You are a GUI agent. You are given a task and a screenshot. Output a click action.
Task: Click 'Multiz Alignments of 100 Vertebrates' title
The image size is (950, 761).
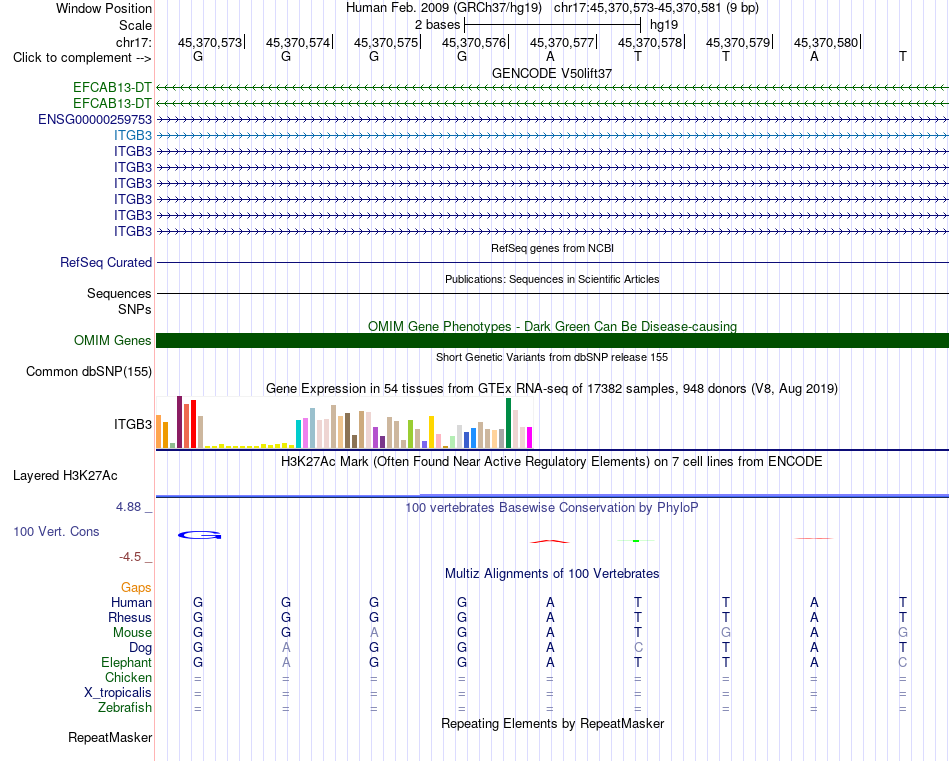click(552, 574)
